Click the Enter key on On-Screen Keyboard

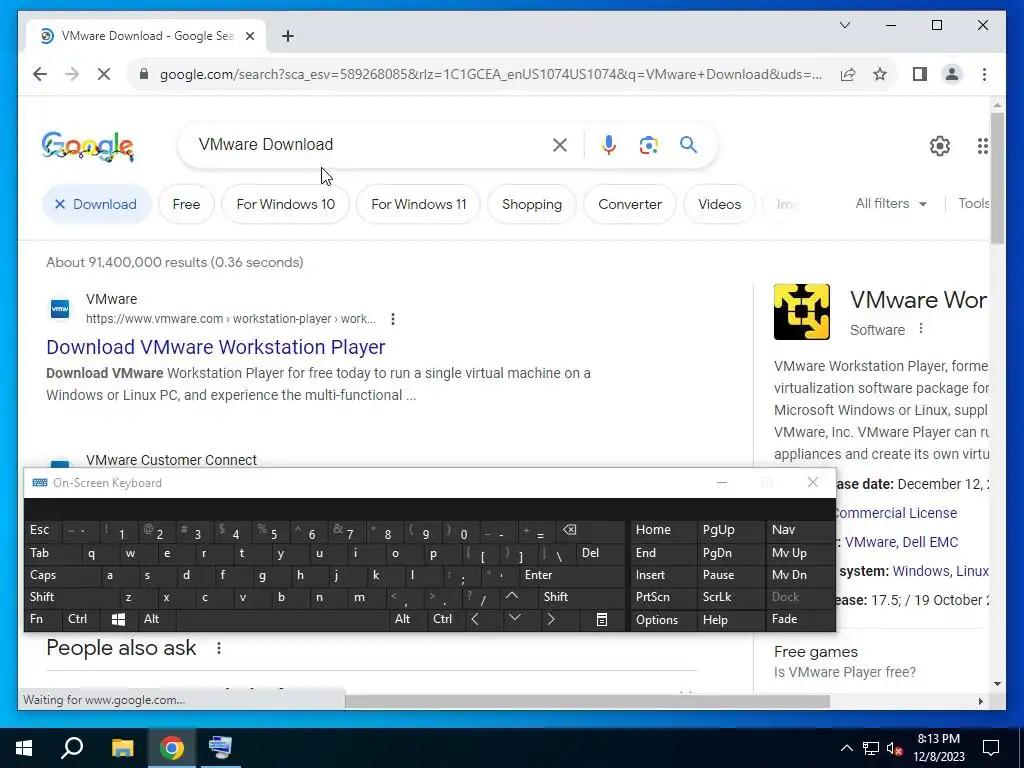(x=572, y=575)
